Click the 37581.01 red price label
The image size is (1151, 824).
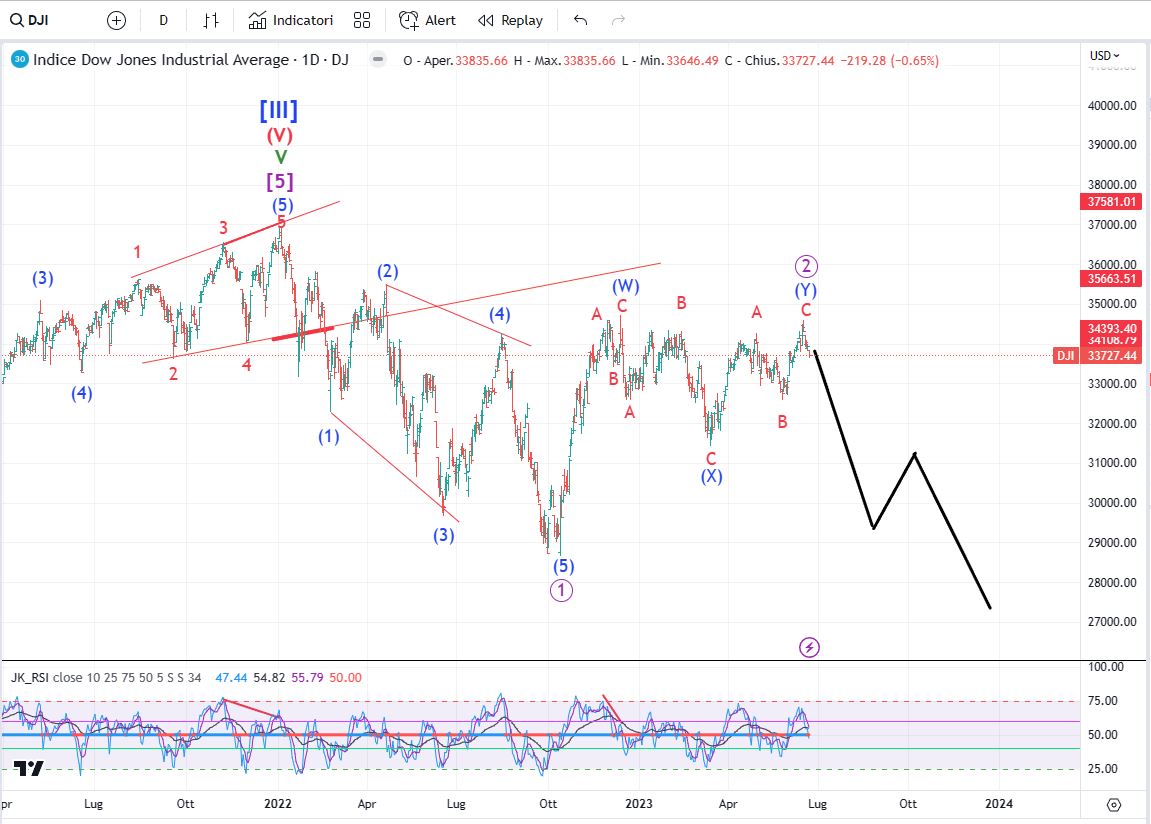[x=1111, y=202]
